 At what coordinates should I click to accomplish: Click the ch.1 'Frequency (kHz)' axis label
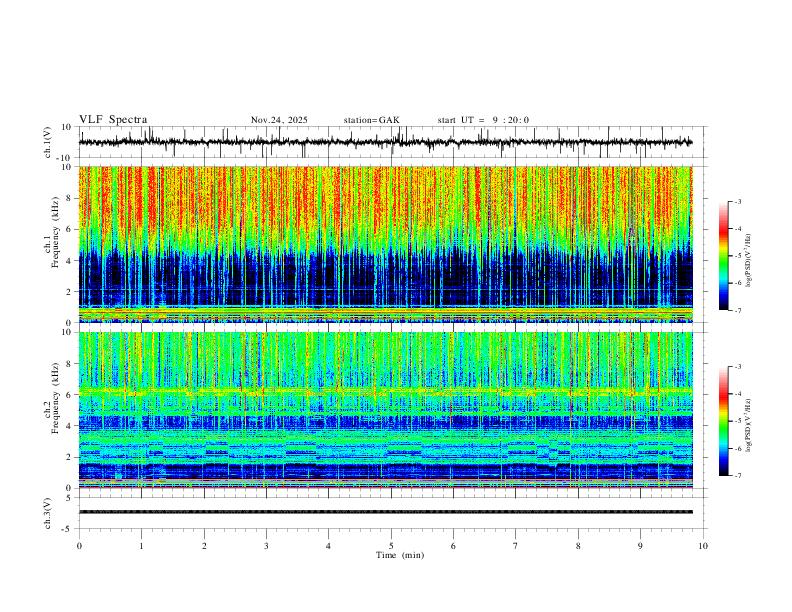(x=54, y=232)
